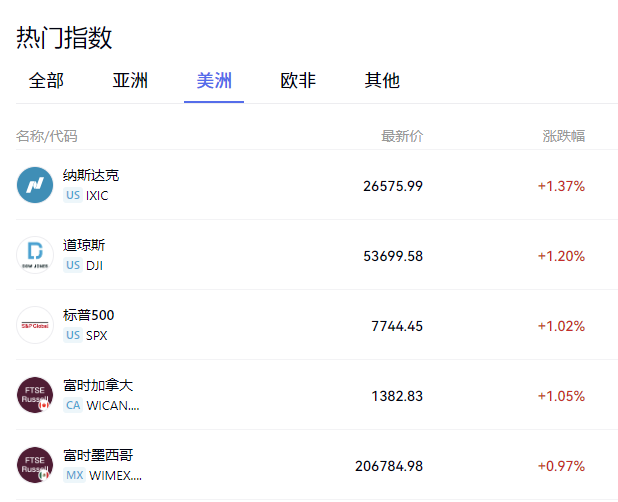Open the 富时墨西哥 index name
The image size is (618, 502).
[x=98, y=456]
